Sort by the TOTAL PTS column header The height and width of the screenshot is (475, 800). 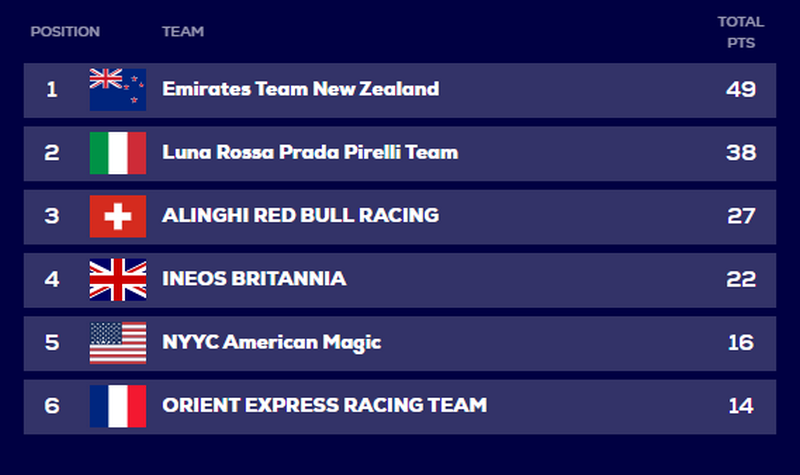(741, 32)
